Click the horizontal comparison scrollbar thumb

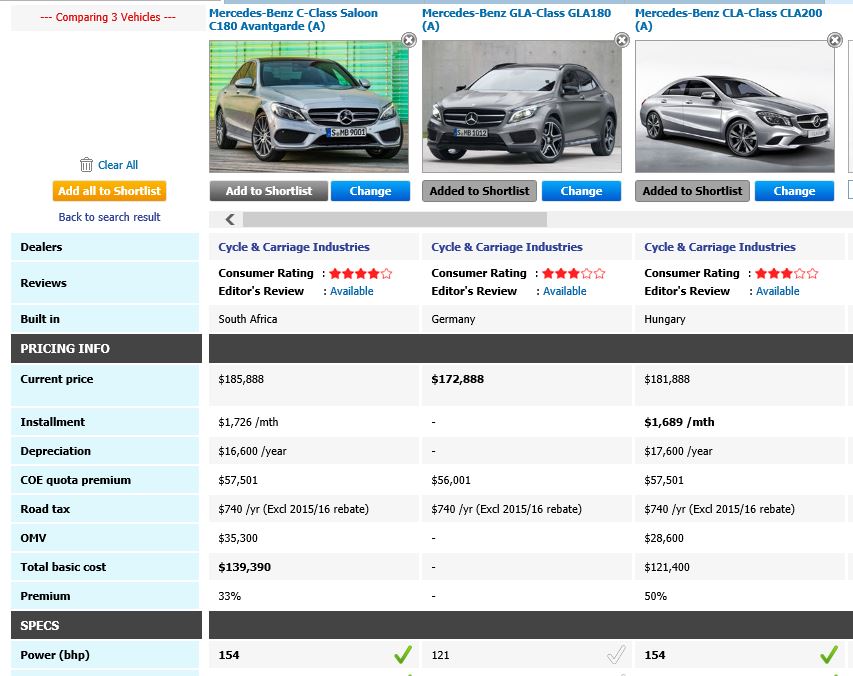click(x=395, y=219)
